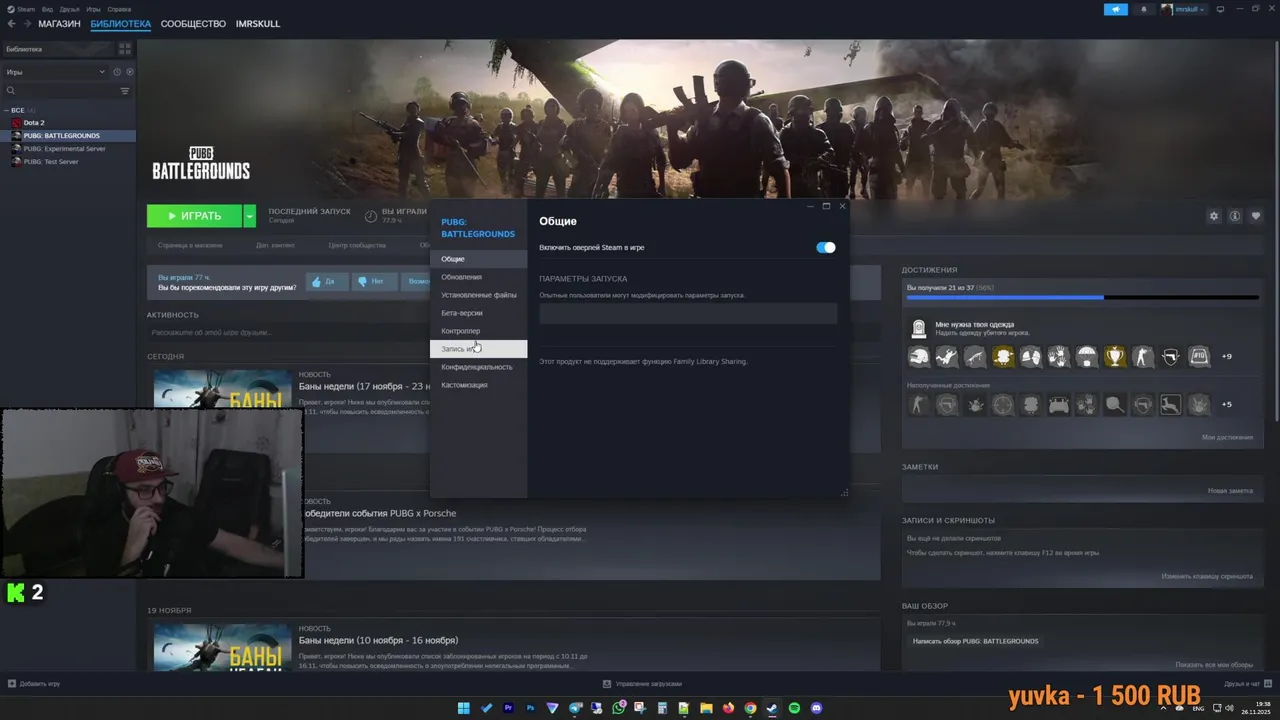Viewport: 1280px width, 720px height.
Task: Click the library search field
Action: (x=60, y=91)
